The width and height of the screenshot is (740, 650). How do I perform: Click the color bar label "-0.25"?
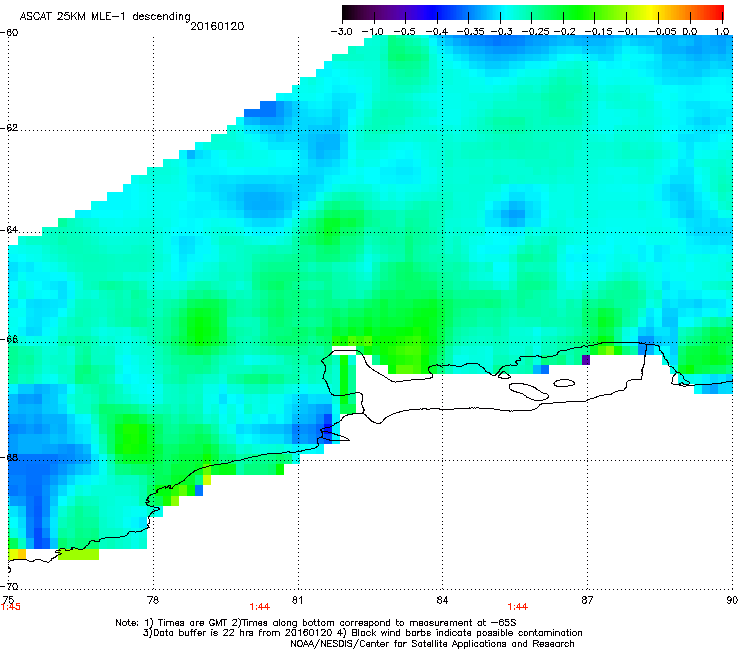535,32
